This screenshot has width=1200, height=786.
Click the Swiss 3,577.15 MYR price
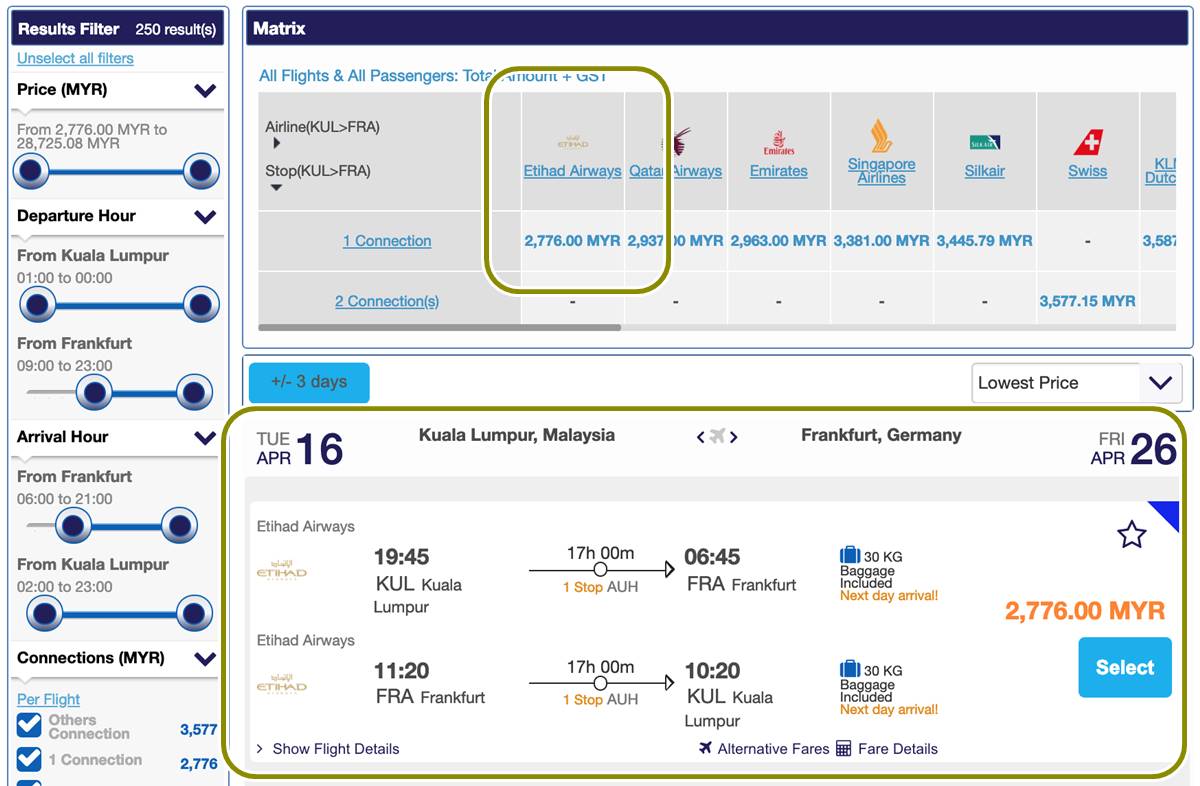(x=1088, y=301)
